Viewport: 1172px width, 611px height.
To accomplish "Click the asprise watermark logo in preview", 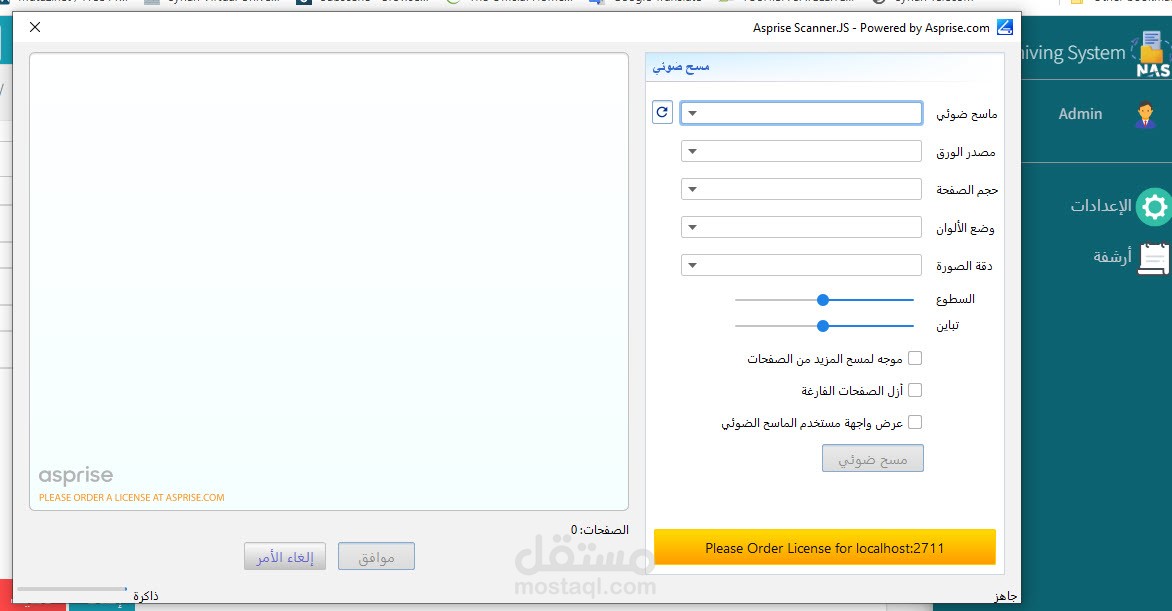I will [76, 476].
